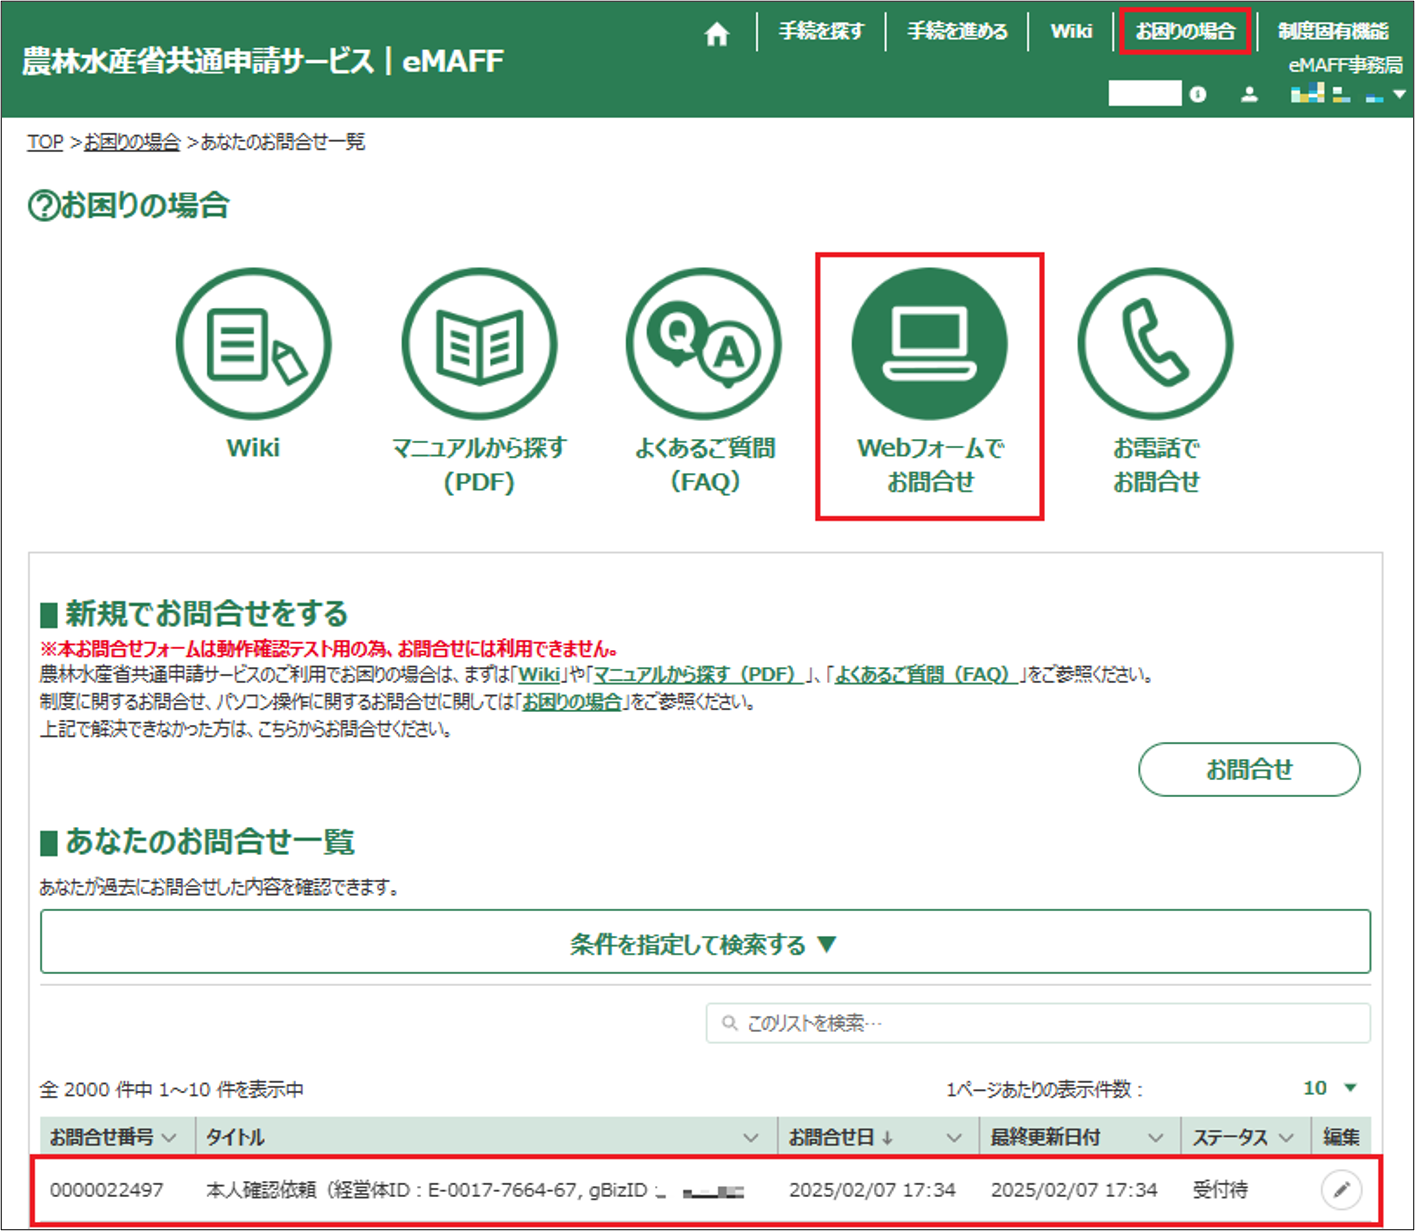Click the このリストを検索 search field
Viewport: 1415px width, 1231px height.
(1037, 1023)
